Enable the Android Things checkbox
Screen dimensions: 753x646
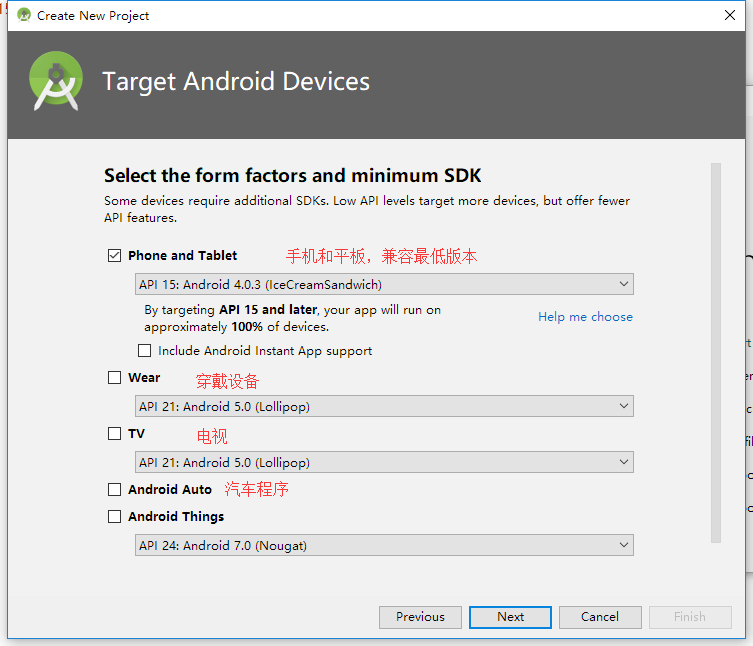click(114, 516)
